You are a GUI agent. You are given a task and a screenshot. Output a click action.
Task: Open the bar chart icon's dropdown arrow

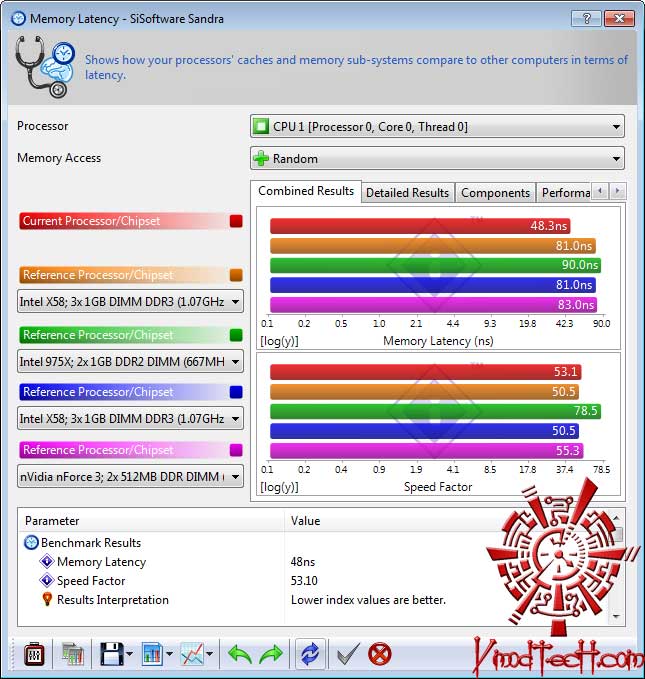[169, 654]
